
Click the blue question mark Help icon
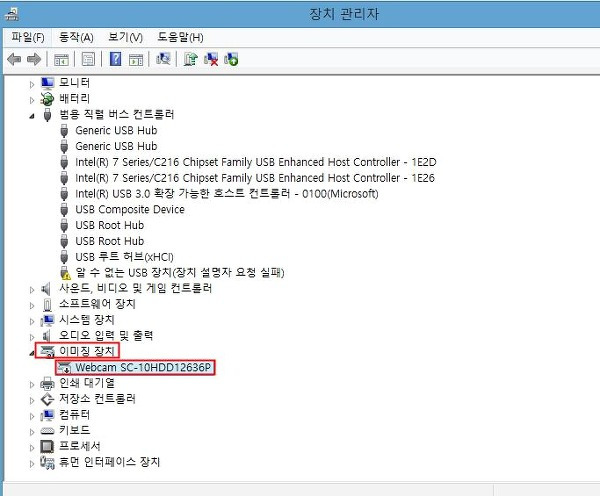pyautogui.click(x=116, y=59)
